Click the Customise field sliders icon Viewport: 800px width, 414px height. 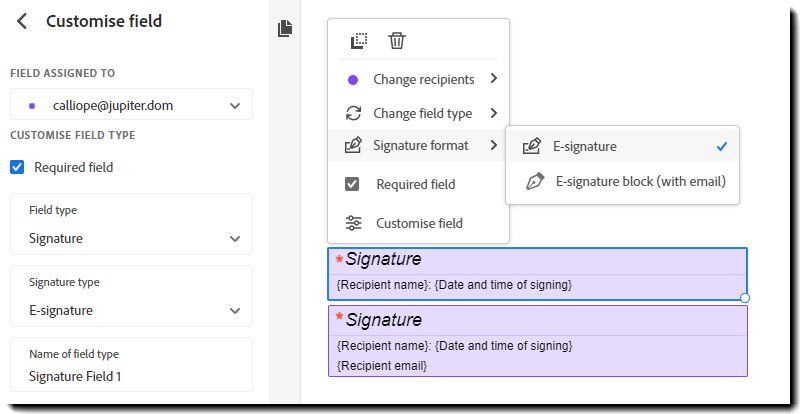(353, 223)
